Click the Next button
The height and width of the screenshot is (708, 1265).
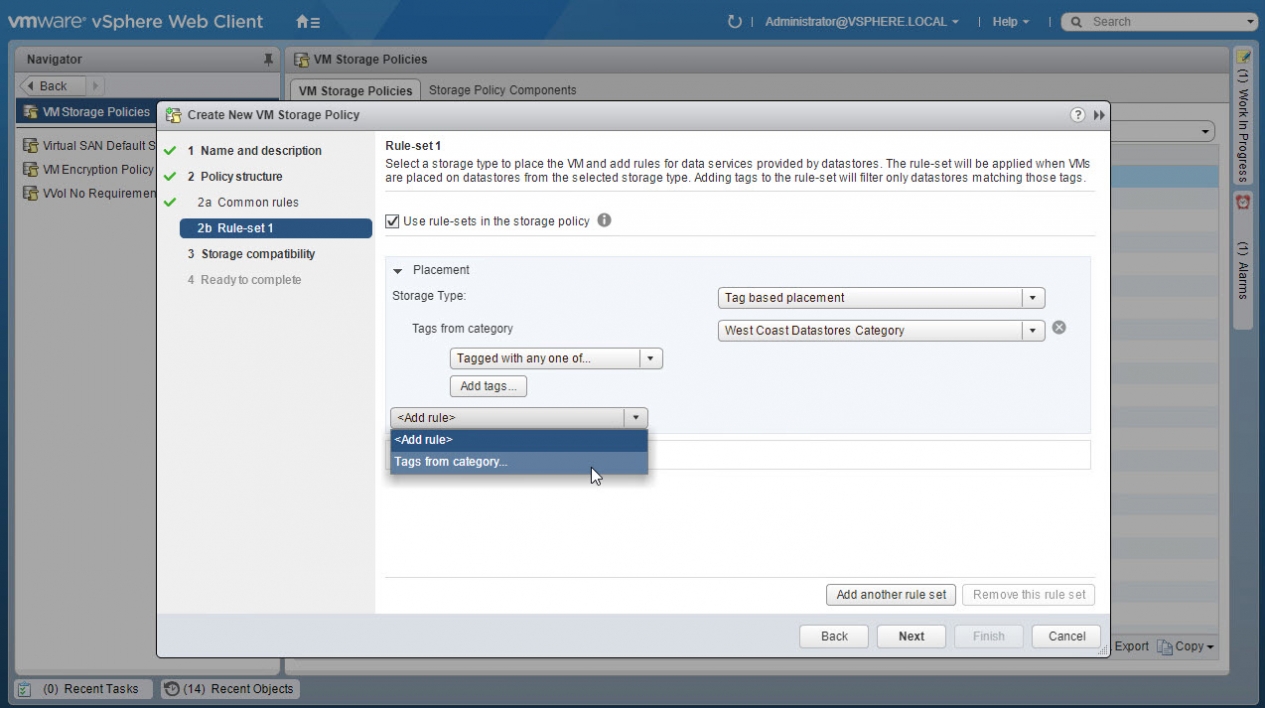pyautogui.click(x=911, y=636)
